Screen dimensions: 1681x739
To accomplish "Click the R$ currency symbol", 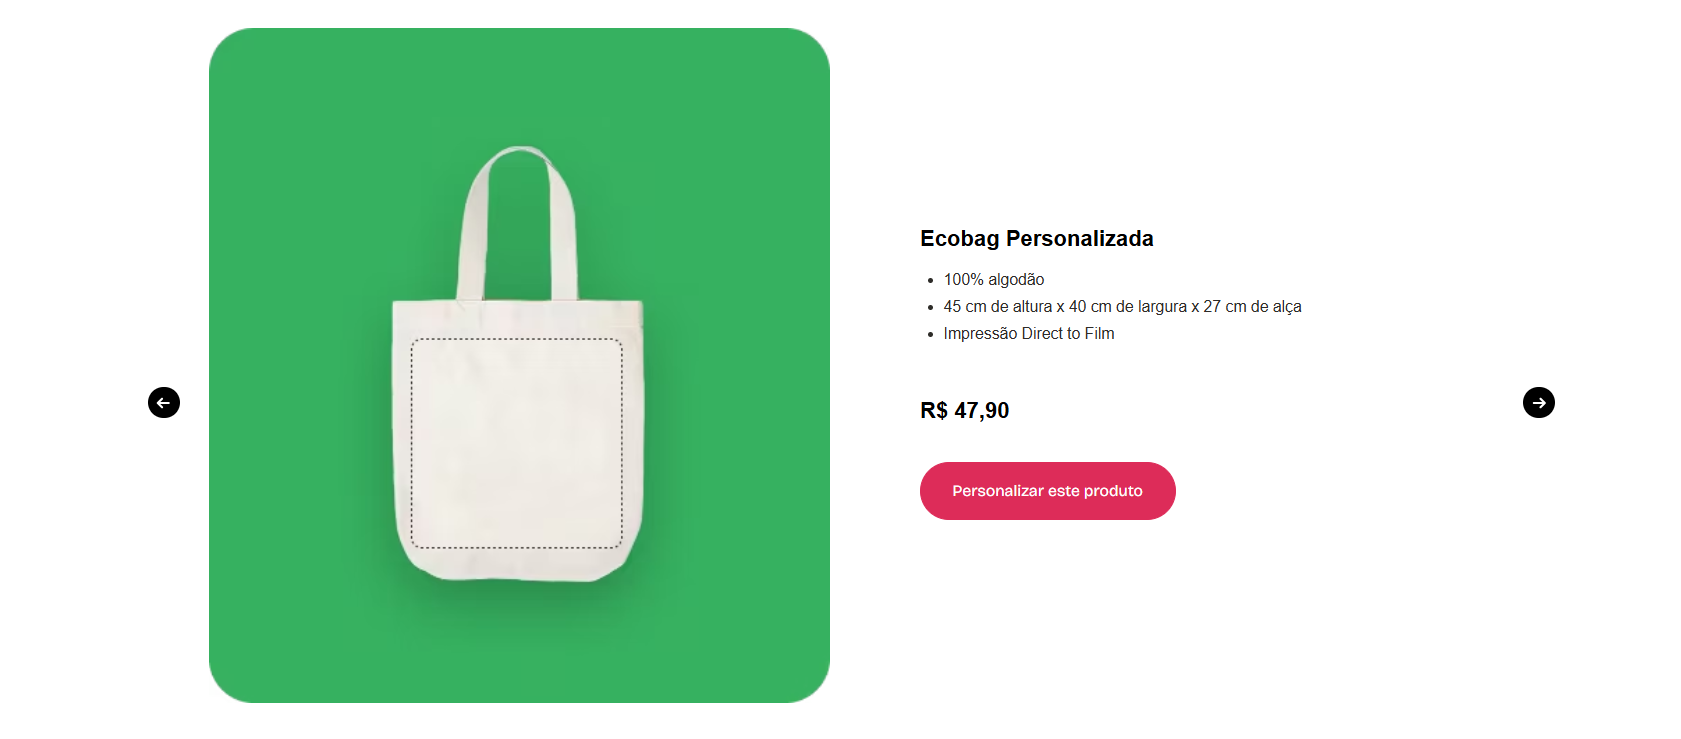I will pos(934,411).
